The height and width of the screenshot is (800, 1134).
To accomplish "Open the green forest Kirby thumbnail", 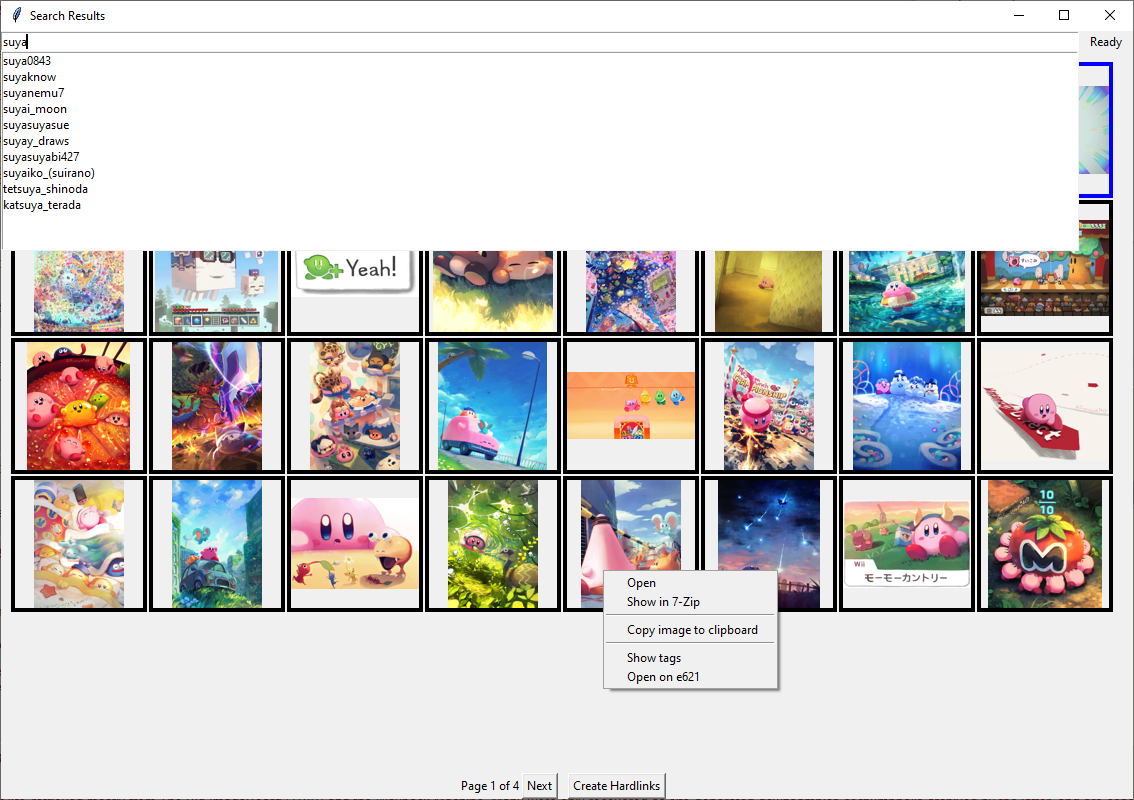I will (493, 544).
